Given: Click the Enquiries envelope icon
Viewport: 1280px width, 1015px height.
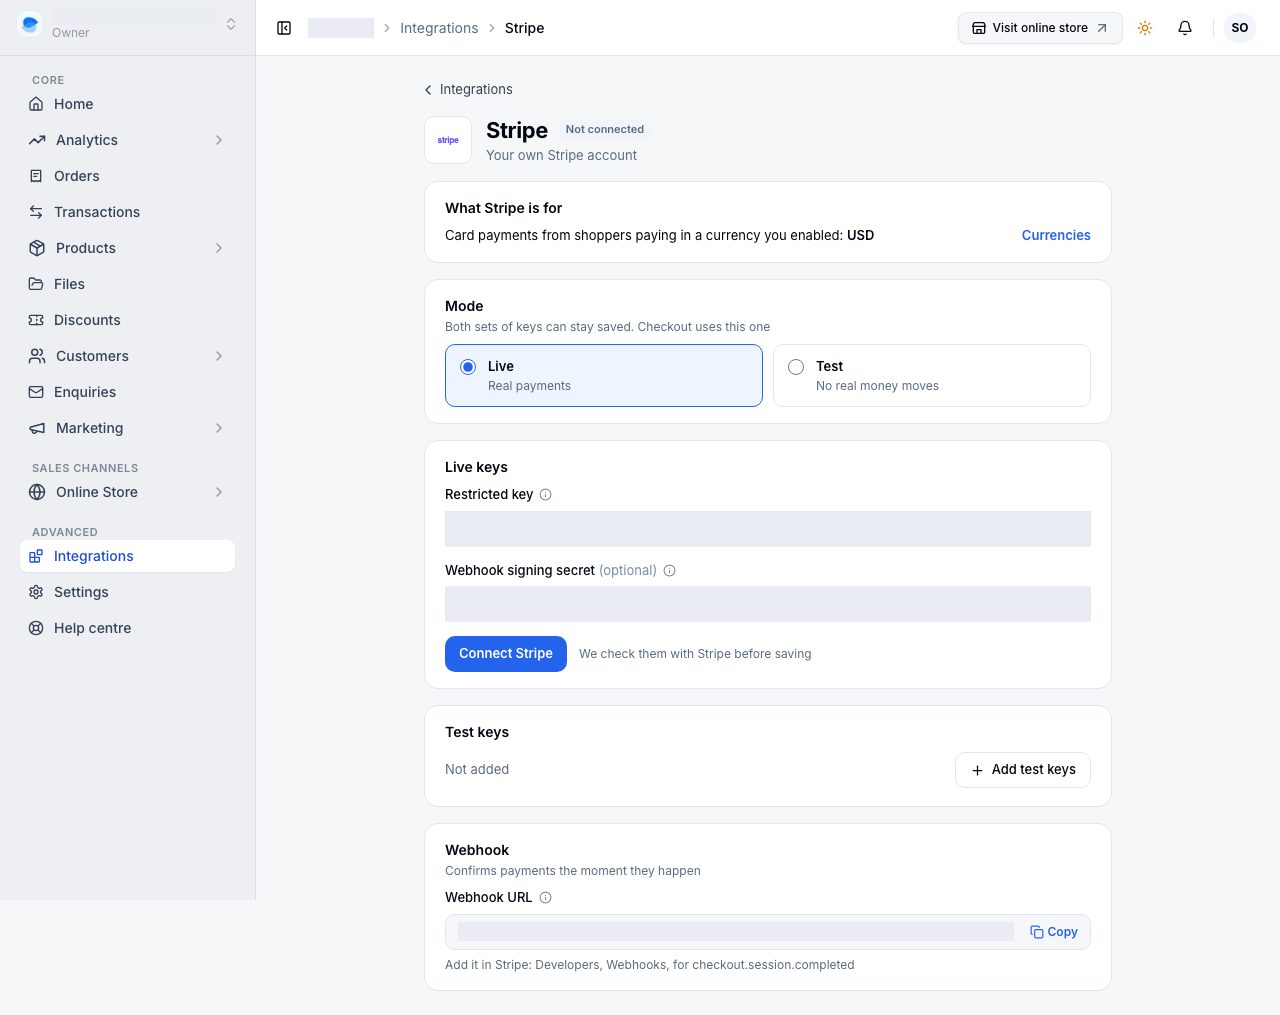Looking at the screenshot, I should pyautogui.click(x=36, y=392).
